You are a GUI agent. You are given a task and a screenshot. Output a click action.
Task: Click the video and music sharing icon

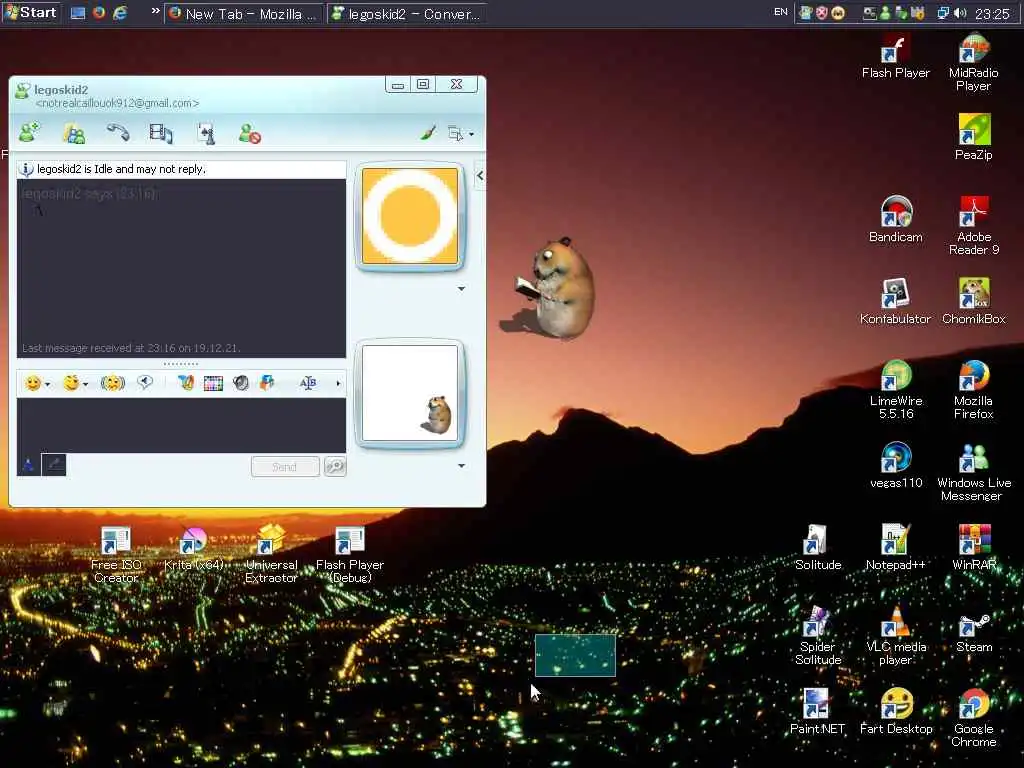click(161, 133)
